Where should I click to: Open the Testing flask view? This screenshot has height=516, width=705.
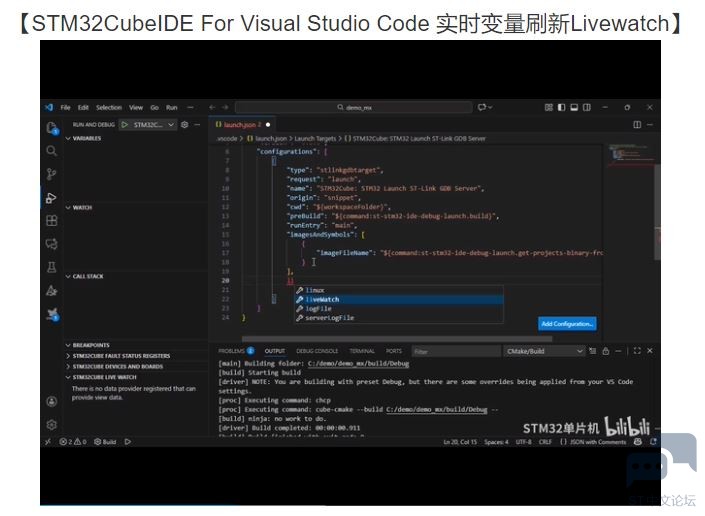pos(51,267)
